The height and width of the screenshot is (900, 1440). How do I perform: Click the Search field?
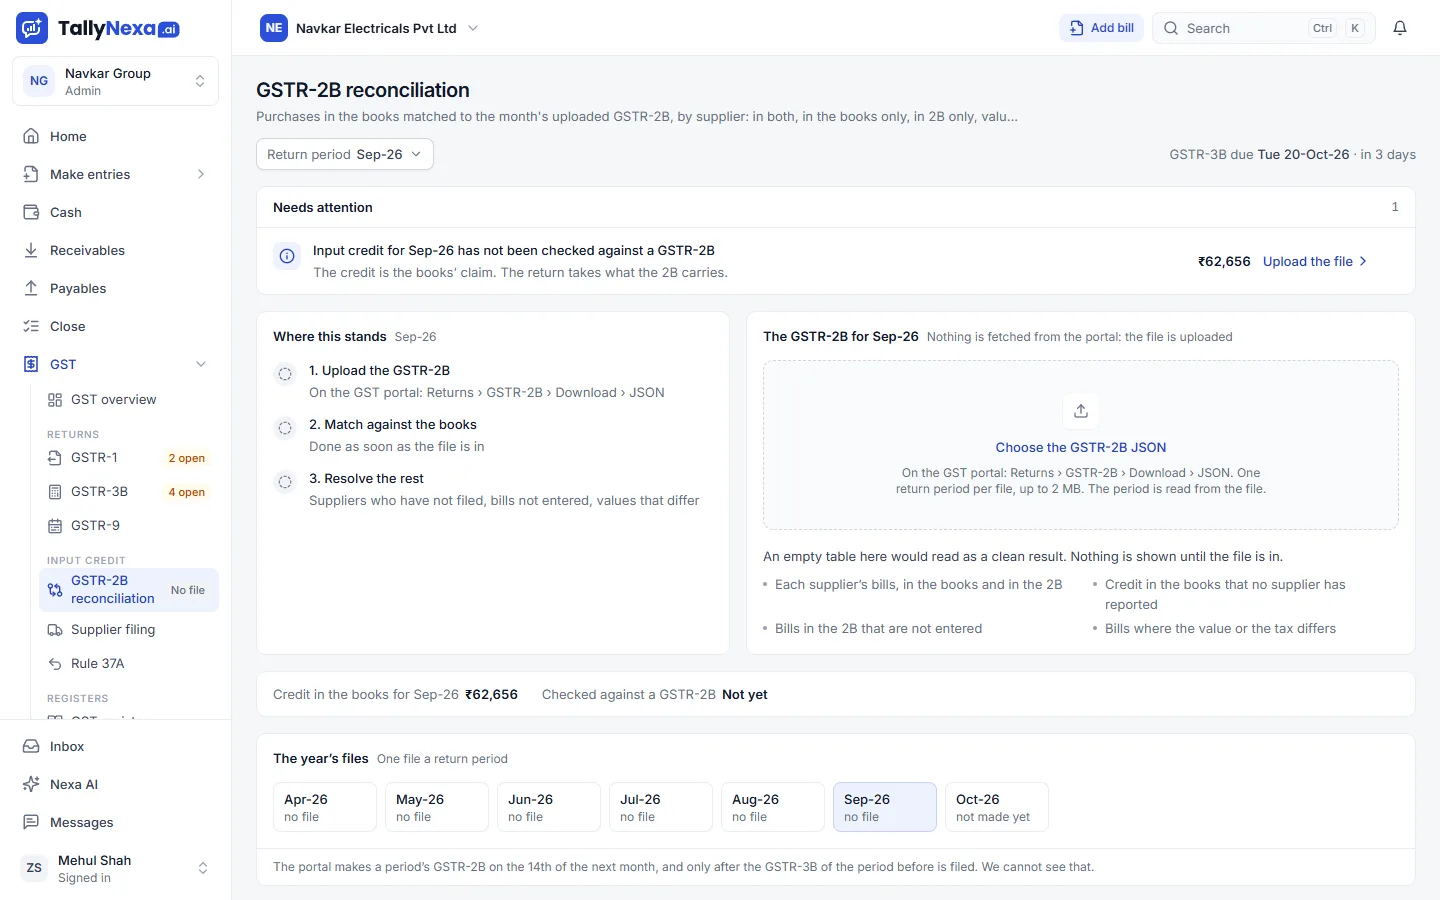[1264, 28]
